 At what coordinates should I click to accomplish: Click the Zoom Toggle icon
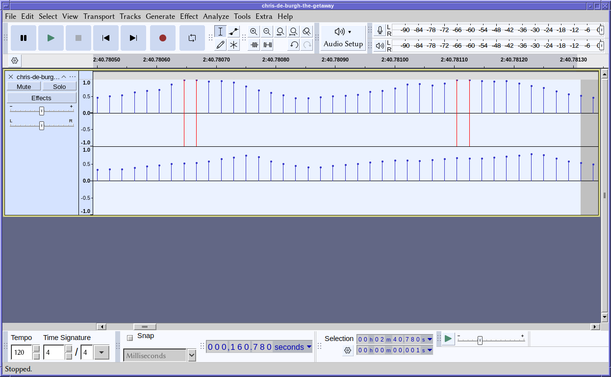click(x=307, y=32)
